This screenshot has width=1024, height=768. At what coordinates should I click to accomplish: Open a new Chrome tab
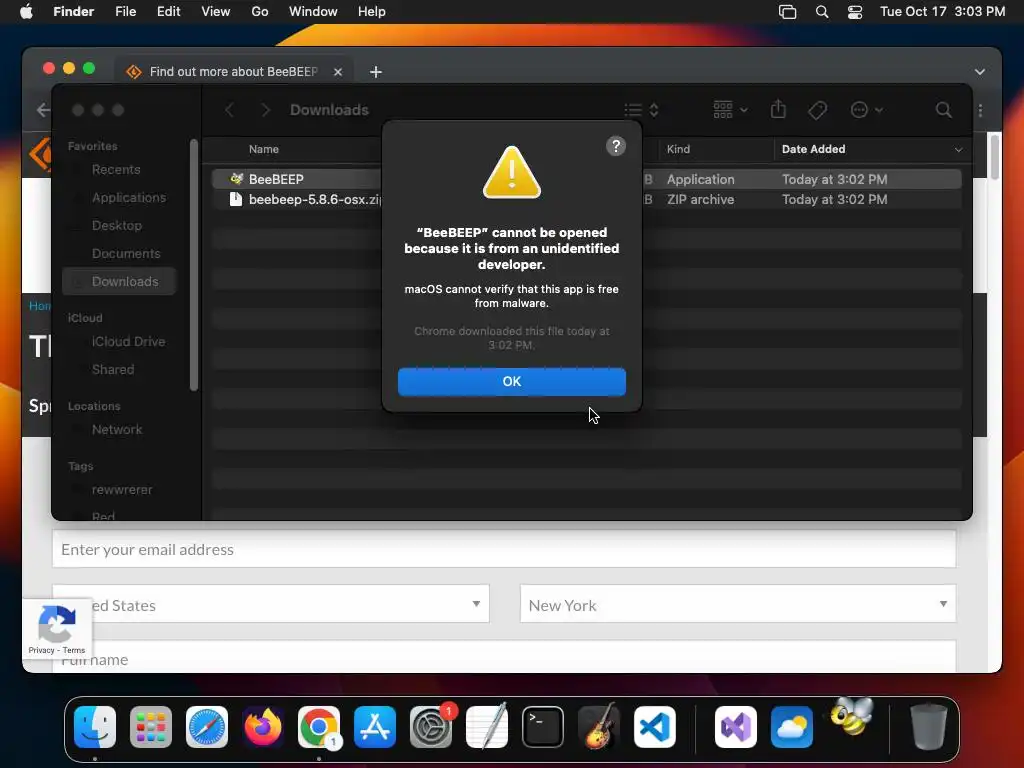376,72
